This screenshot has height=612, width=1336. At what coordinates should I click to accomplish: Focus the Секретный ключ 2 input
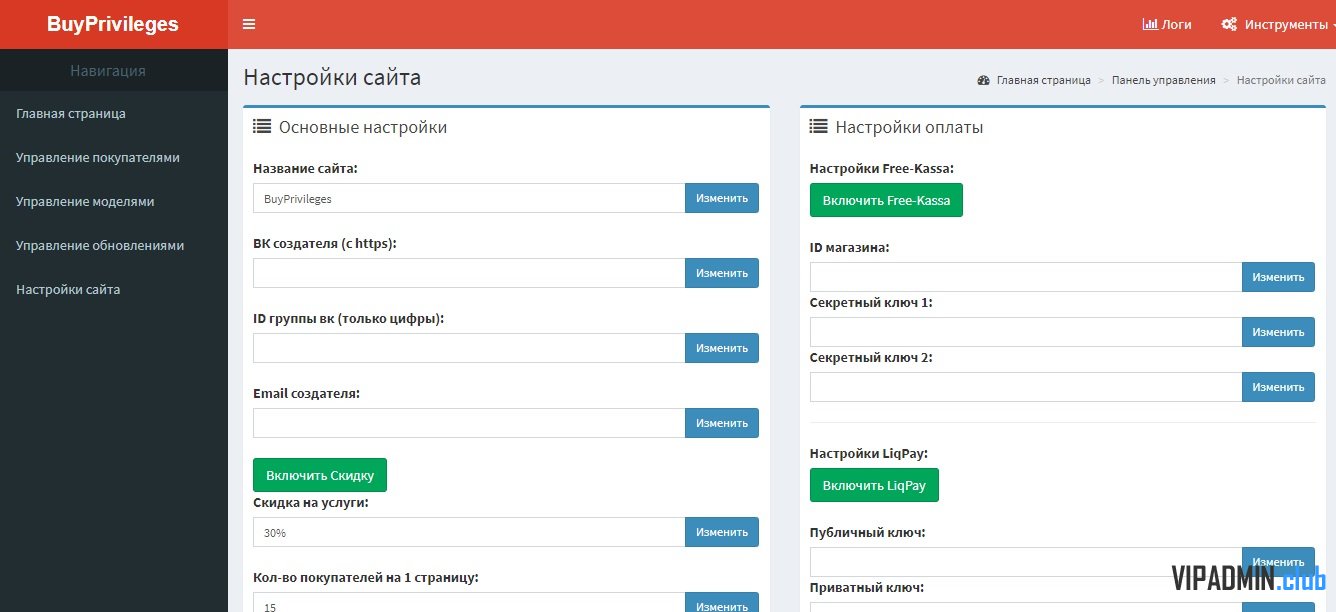point(1026,387)
